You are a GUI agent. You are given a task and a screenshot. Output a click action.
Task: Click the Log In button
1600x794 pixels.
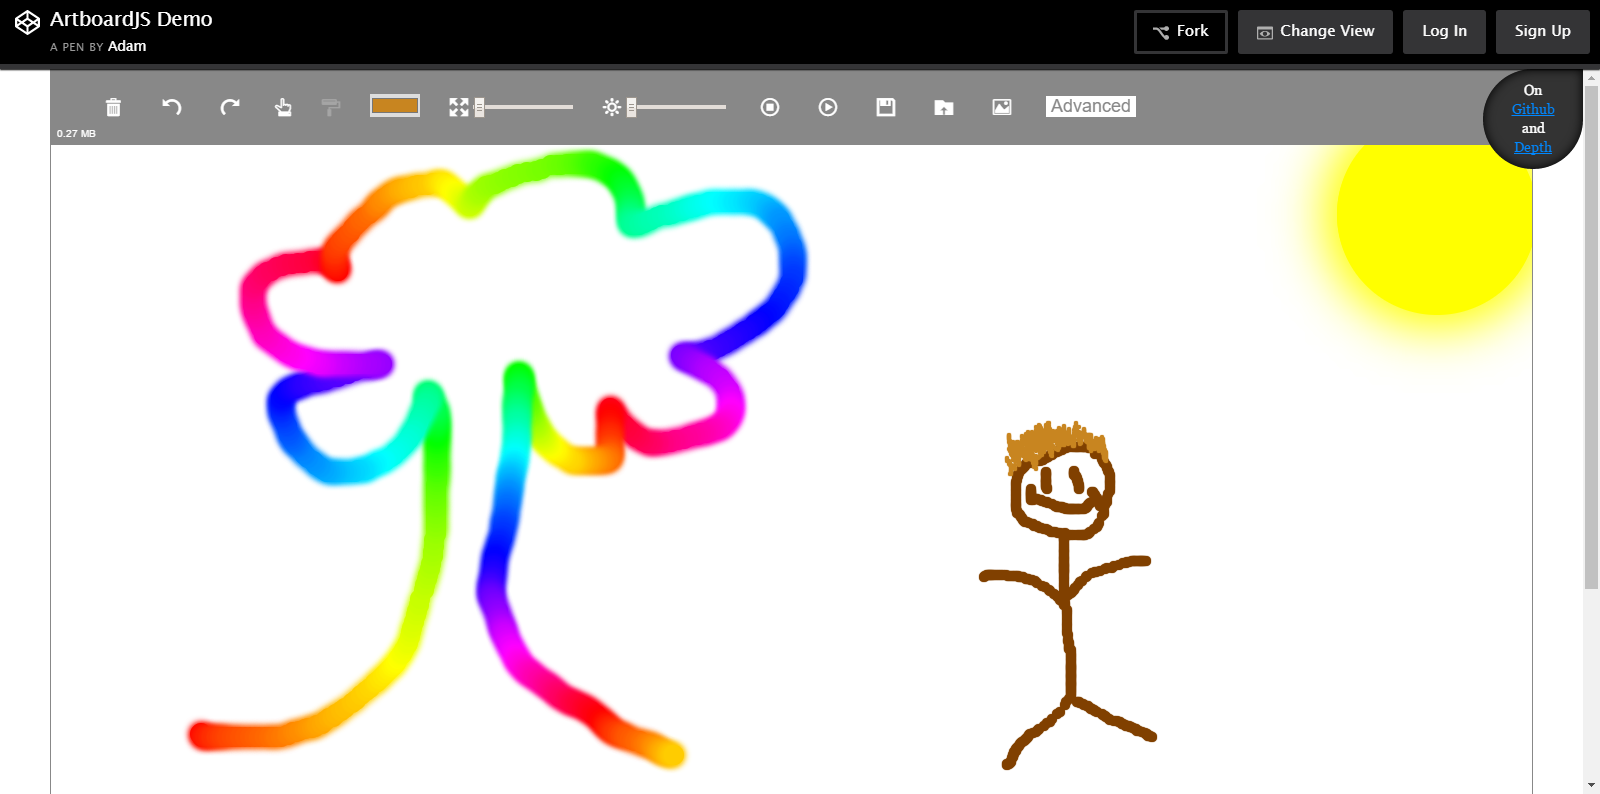pyautogui.click(x=1444, y=32)
